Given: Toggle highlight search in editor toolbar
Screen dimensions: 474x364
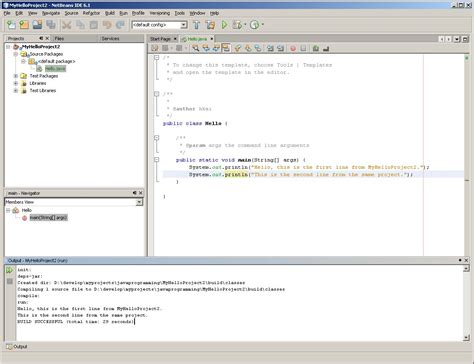Looking at the screenshot, I should pos(226,48).
